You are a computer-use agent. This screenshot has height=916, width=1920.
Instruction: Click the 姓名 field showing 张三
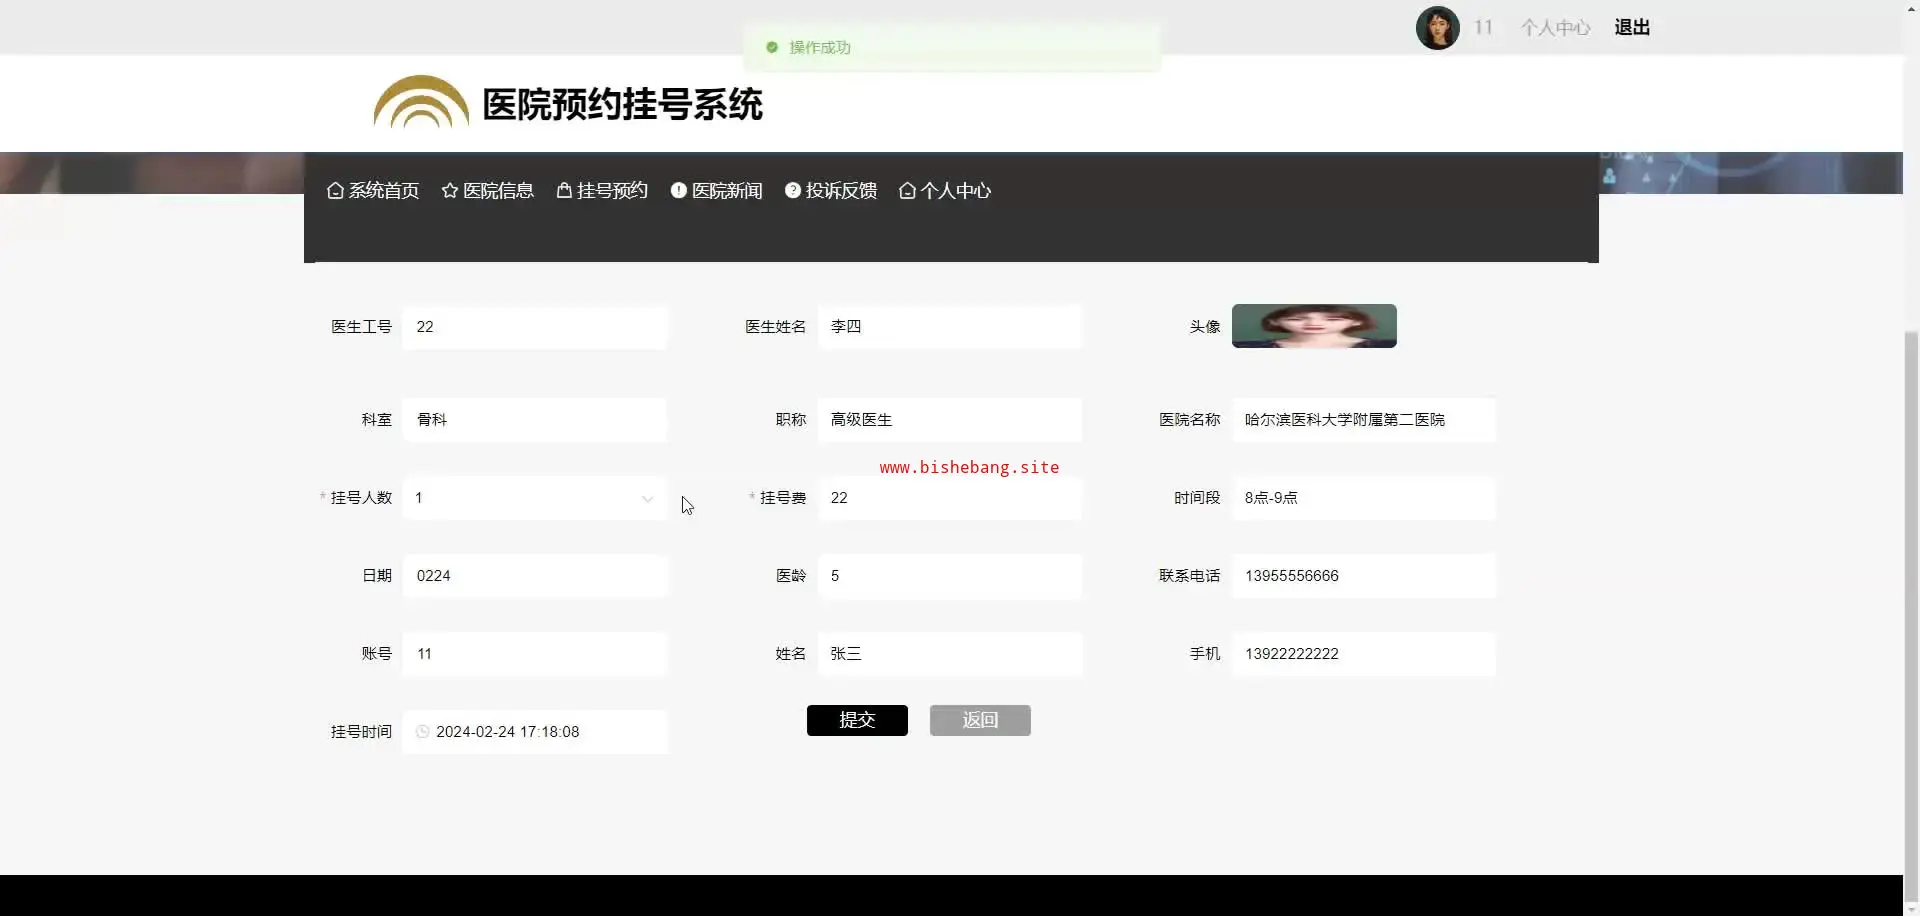[x=949, y=654]
